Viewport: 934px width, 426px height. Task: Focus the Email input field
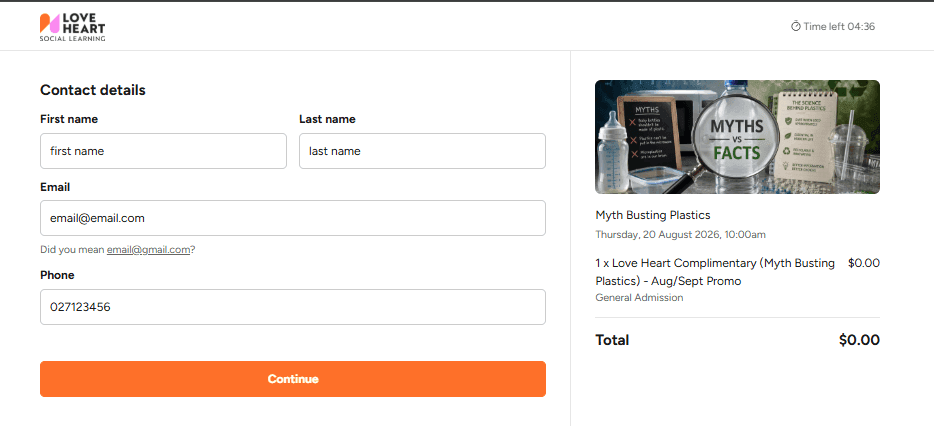click(x=292, y=218)
